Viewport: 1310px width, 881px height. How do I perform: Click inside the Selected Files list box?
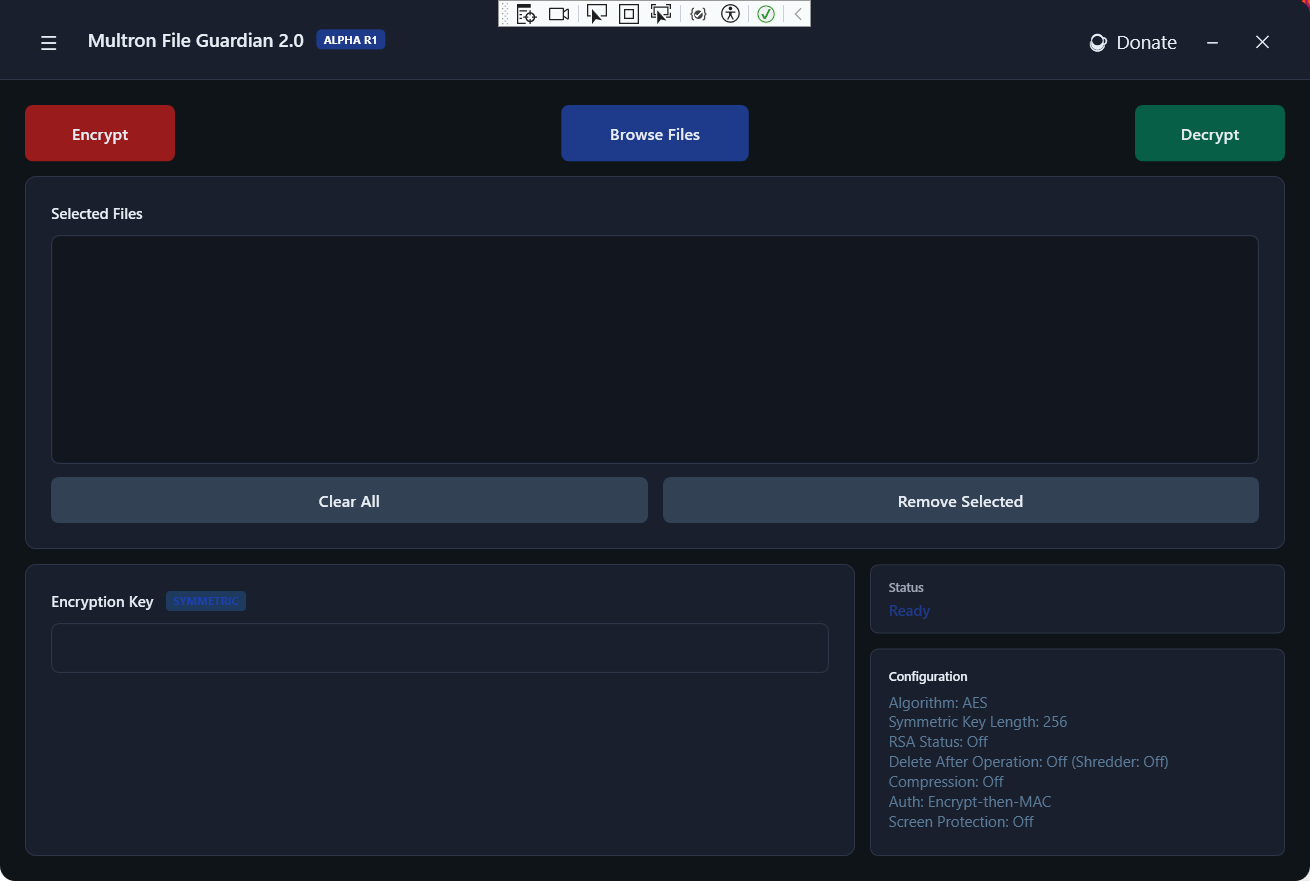pyautogui.click(x=655, y=349)
